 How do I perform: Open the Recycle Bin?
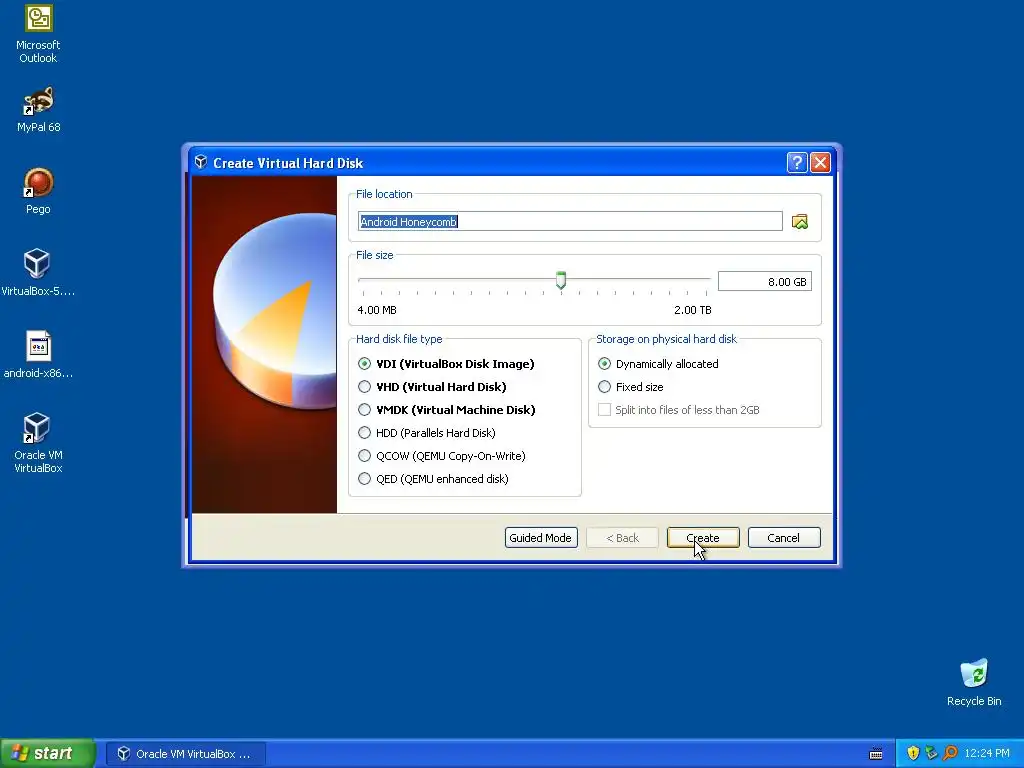tap(974, 683)
